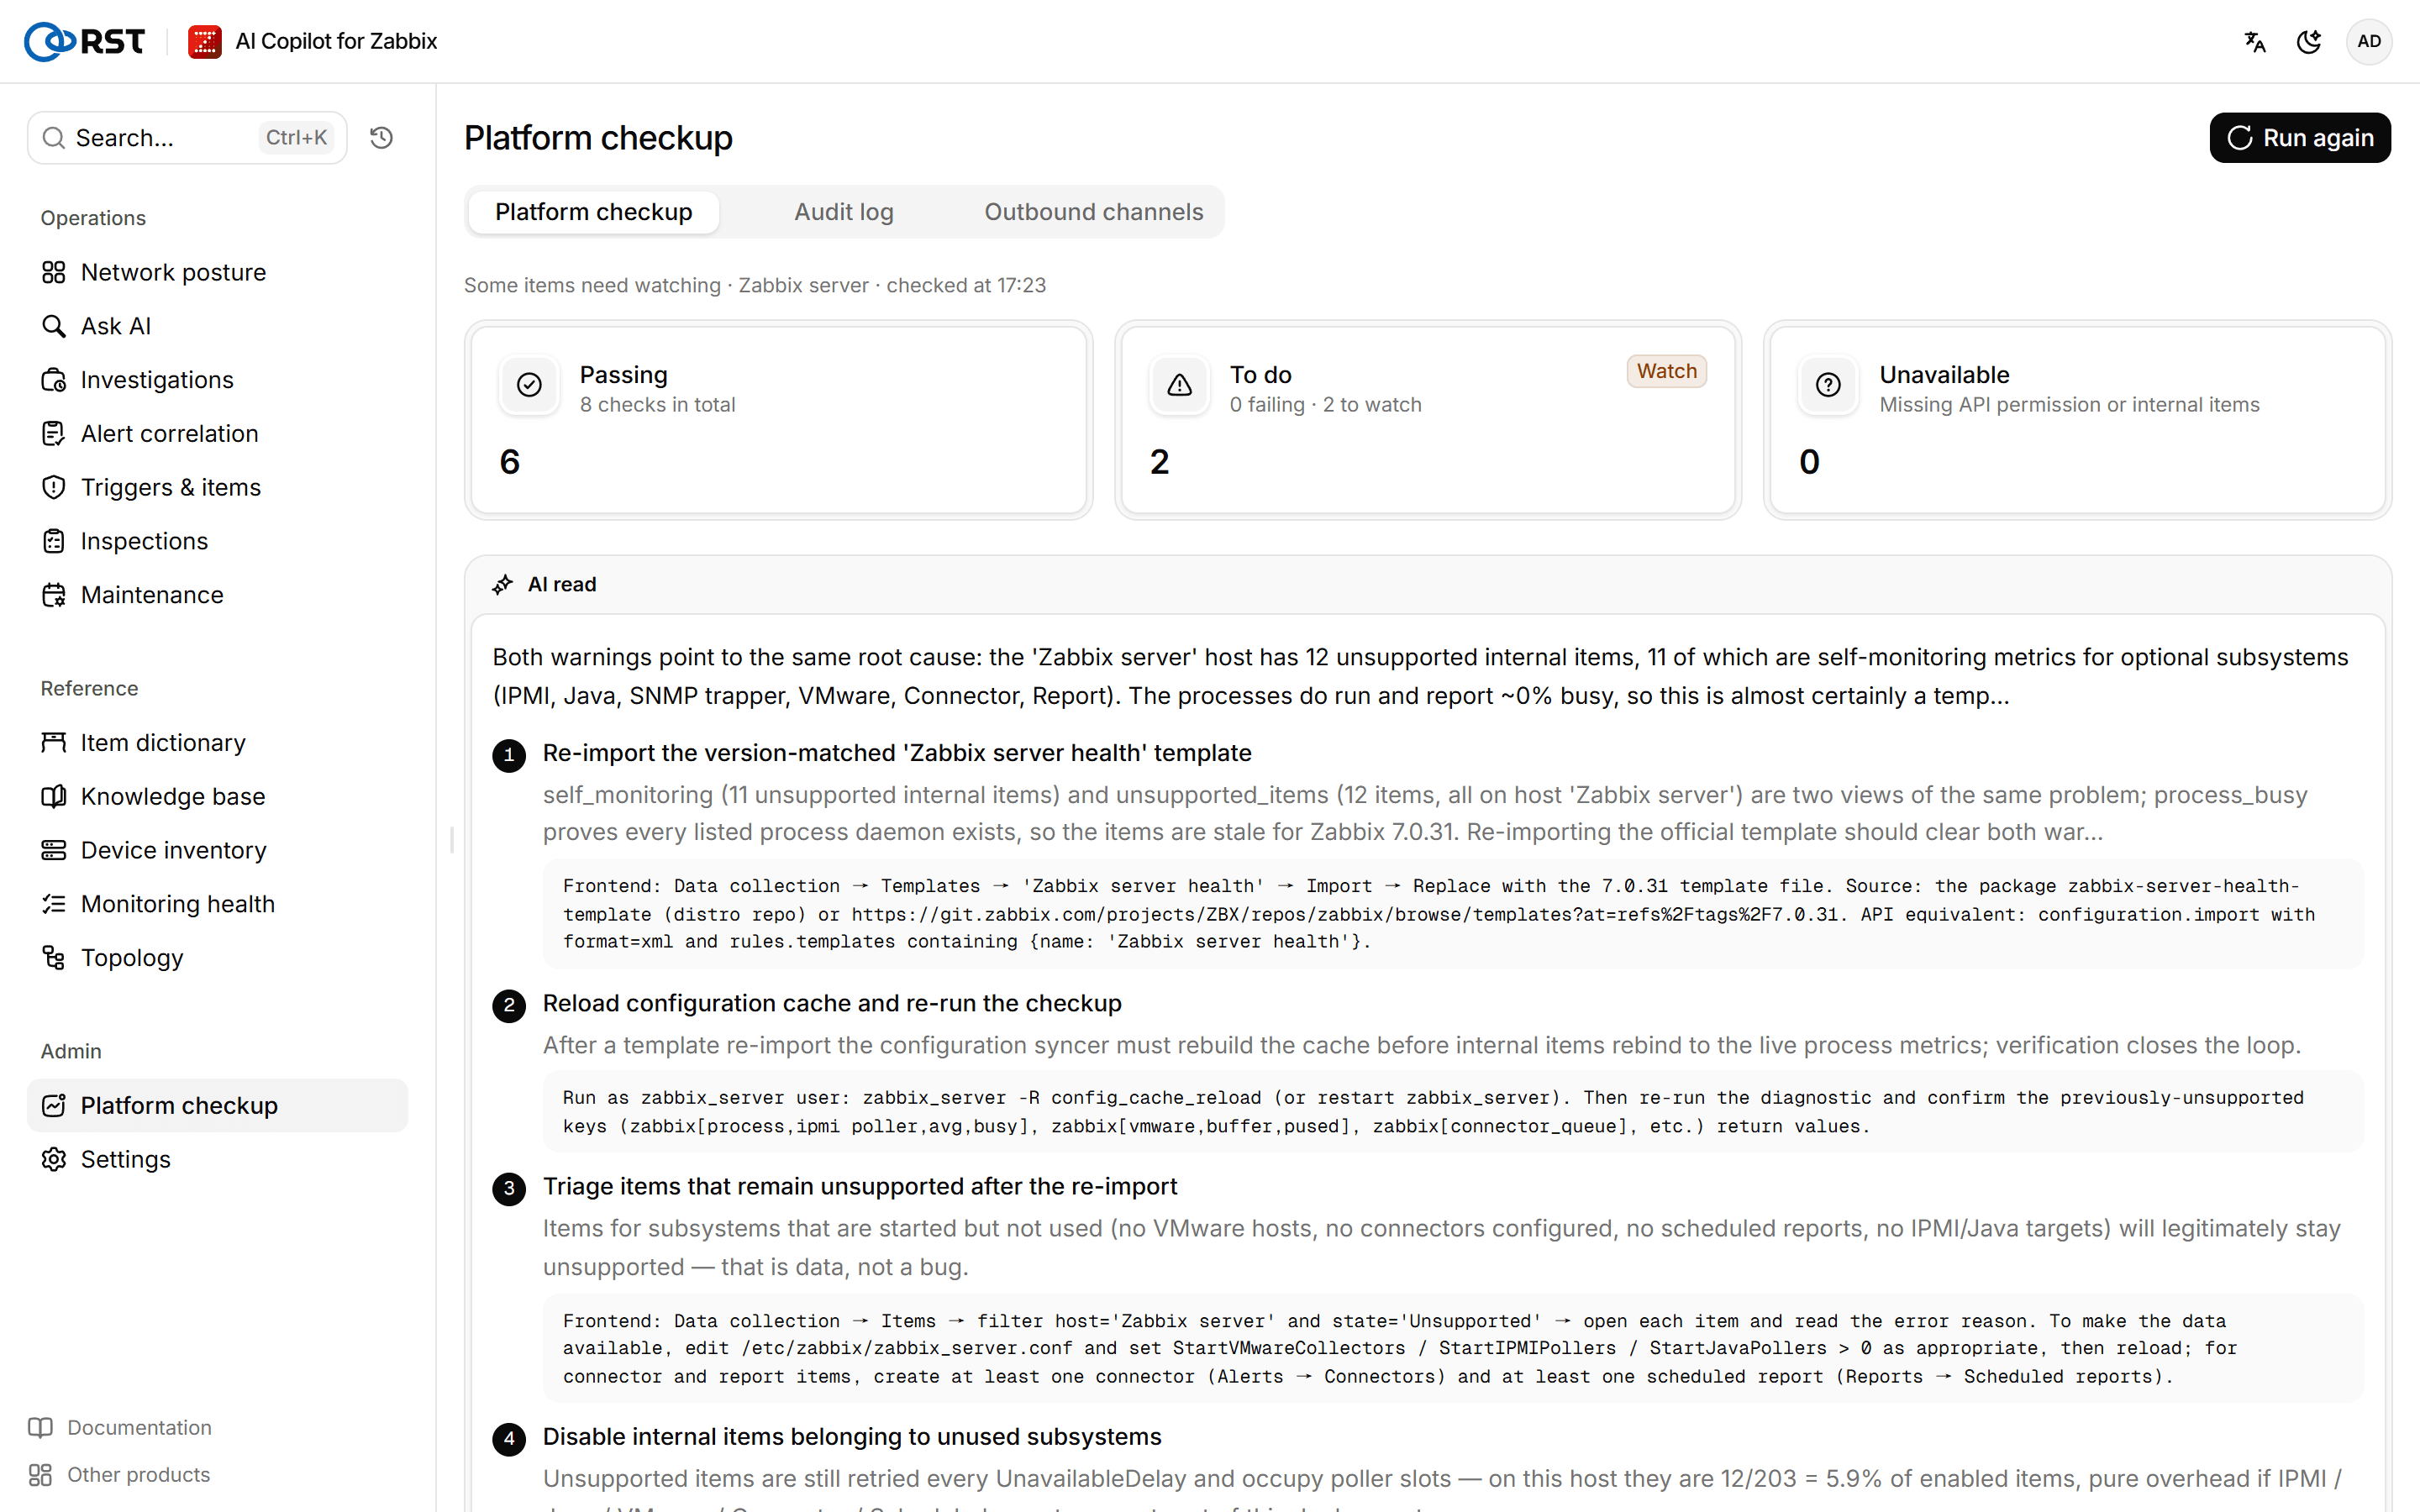
Task: Click the red AI Copilot for Zabbix icon
Action: pyautogui.click(x=205, y=41)
